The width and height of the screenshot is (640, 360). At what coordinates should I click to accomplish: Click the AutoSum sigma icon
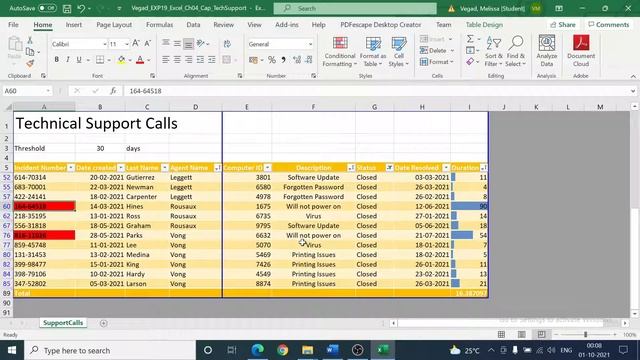pyautogui.click(x=470, y=39)
